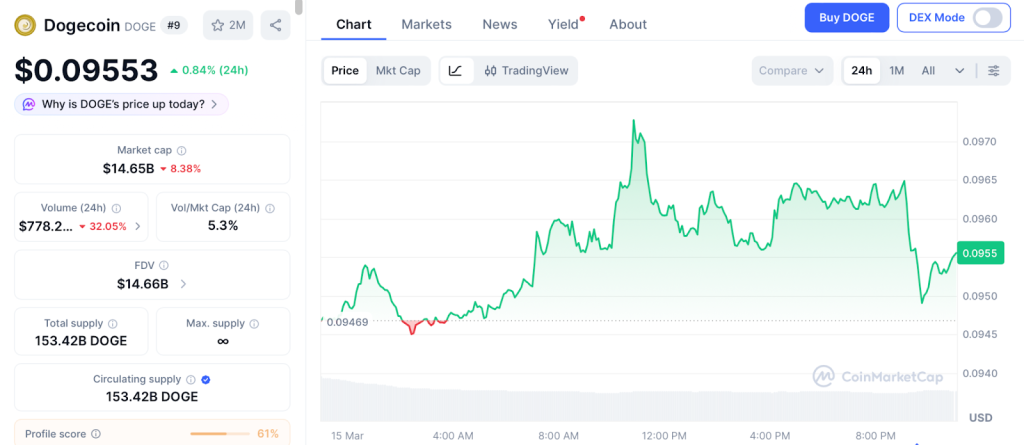Click the Buy DOGE button

pos(846,18)
